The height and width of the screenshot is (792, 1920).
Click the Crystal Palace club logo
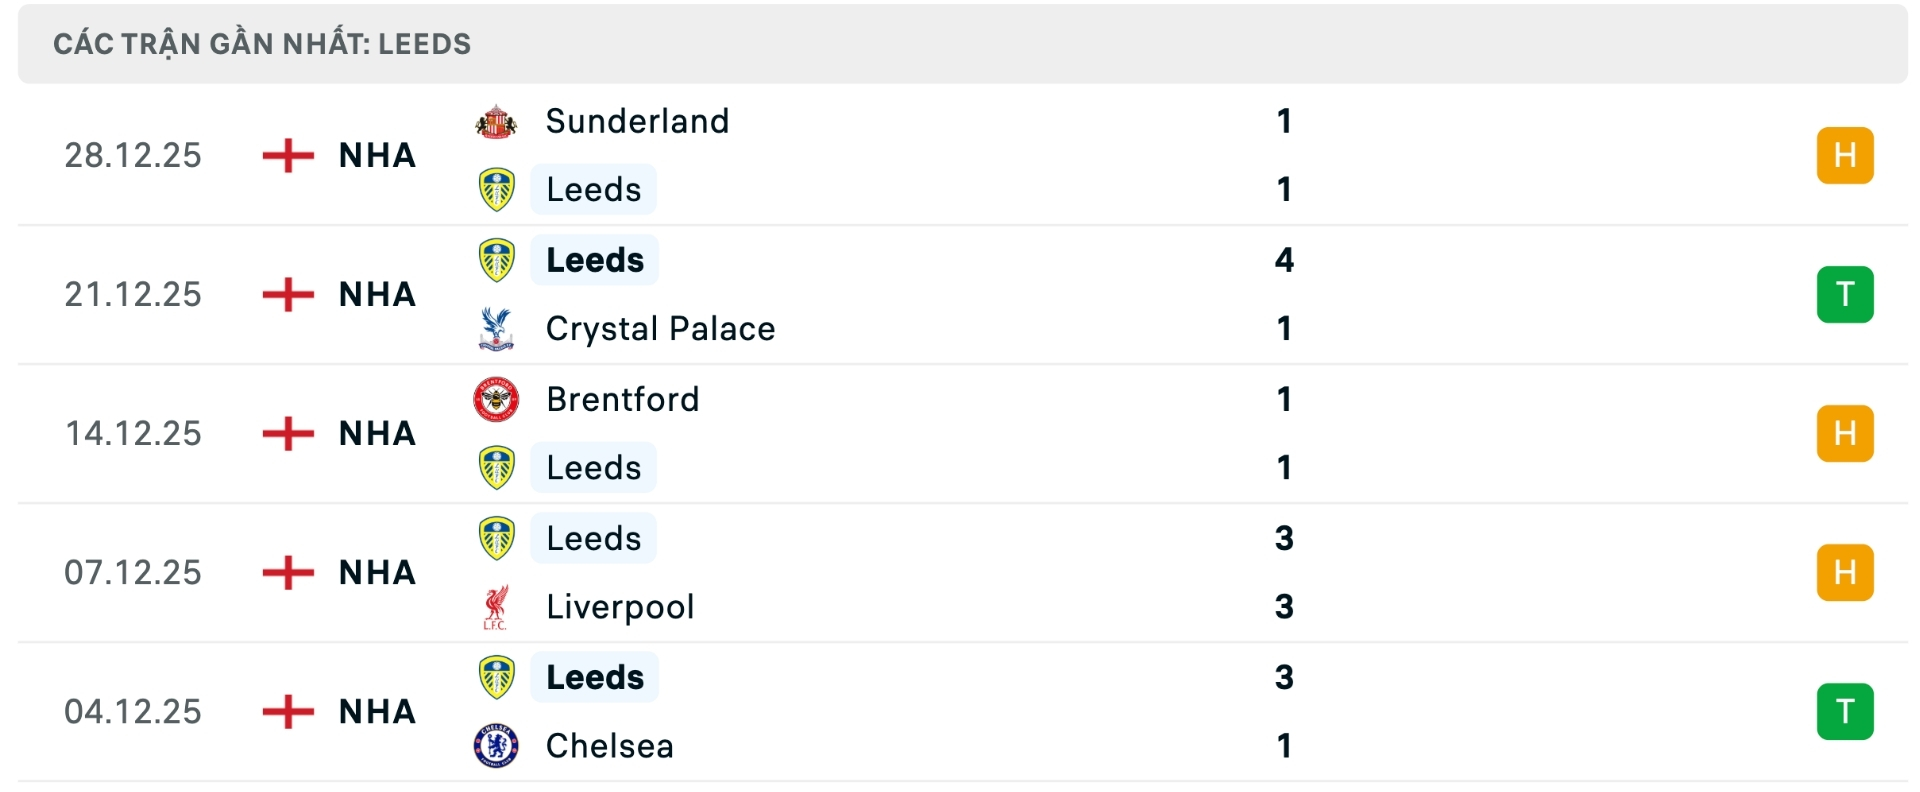click(x=497, y=328)
